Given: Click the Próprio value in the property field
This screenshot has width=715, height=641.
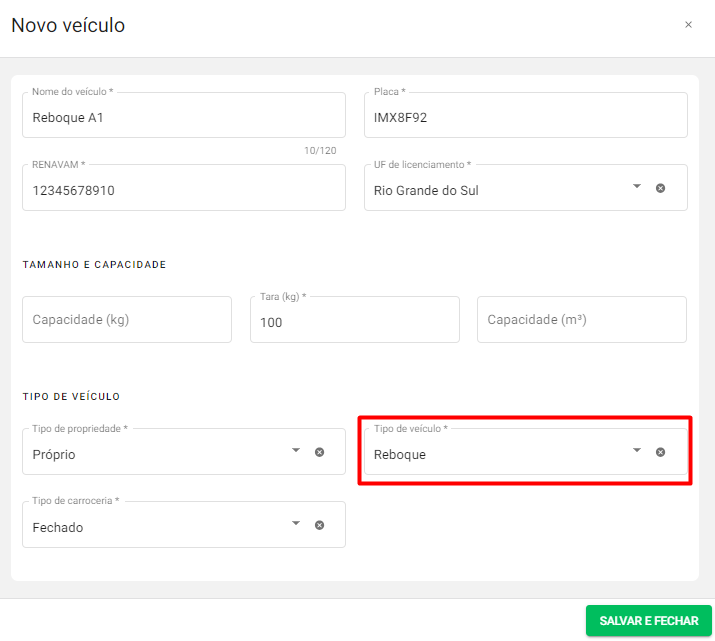Looking at the screenshot, I should coord(54,454).
